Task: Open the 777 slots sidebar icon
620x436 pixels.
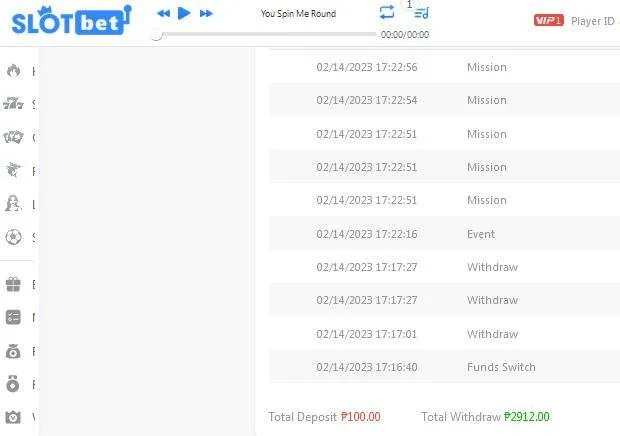Action: pyautogui.click(x=13, y=104)
